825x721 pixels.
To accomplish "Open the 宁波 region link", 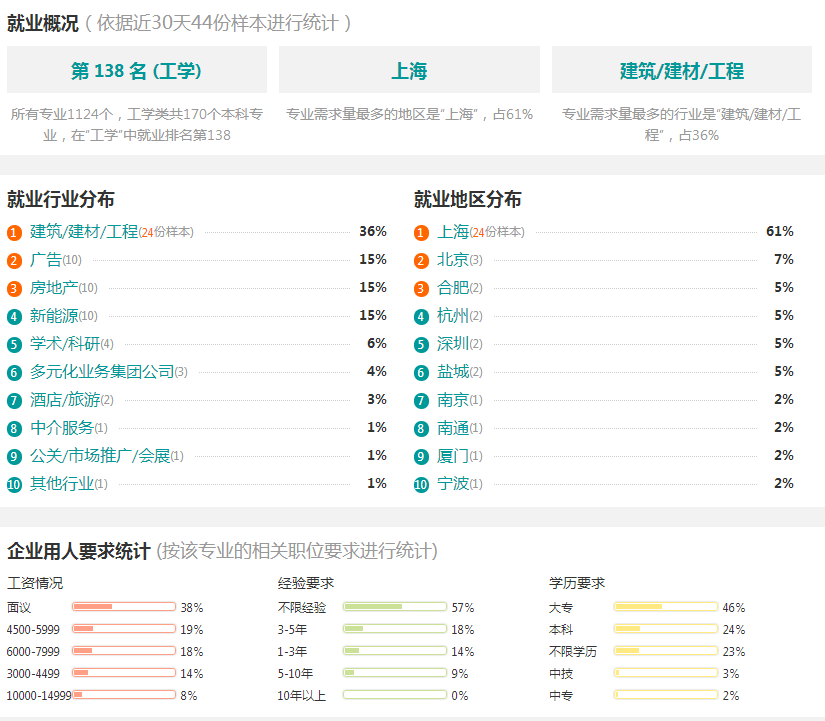I will pyautogui.click(x=453, y=483).
